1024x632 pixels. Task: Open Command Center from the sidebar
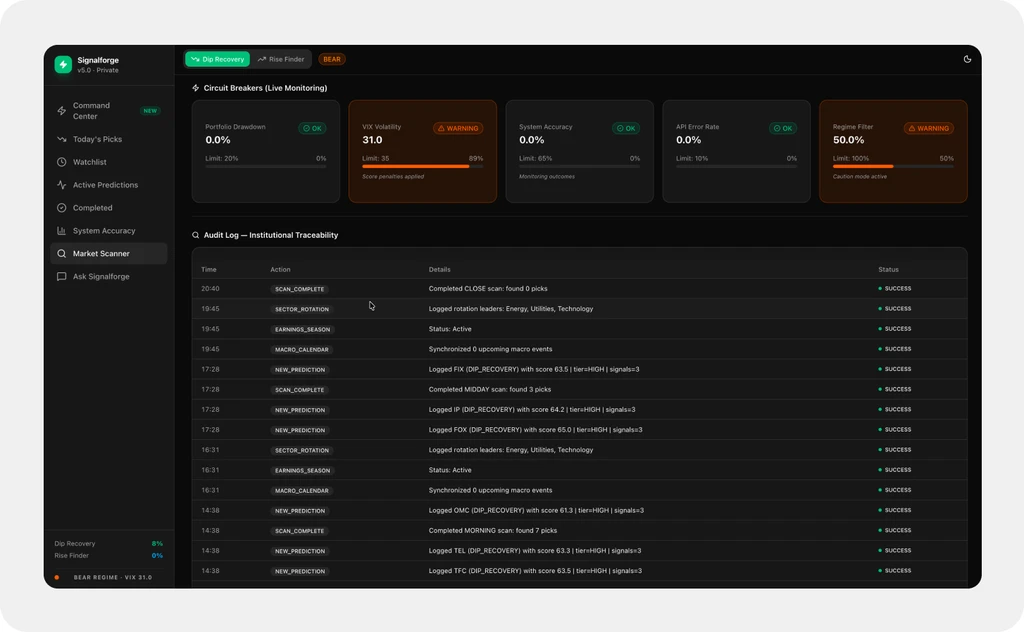108,111
